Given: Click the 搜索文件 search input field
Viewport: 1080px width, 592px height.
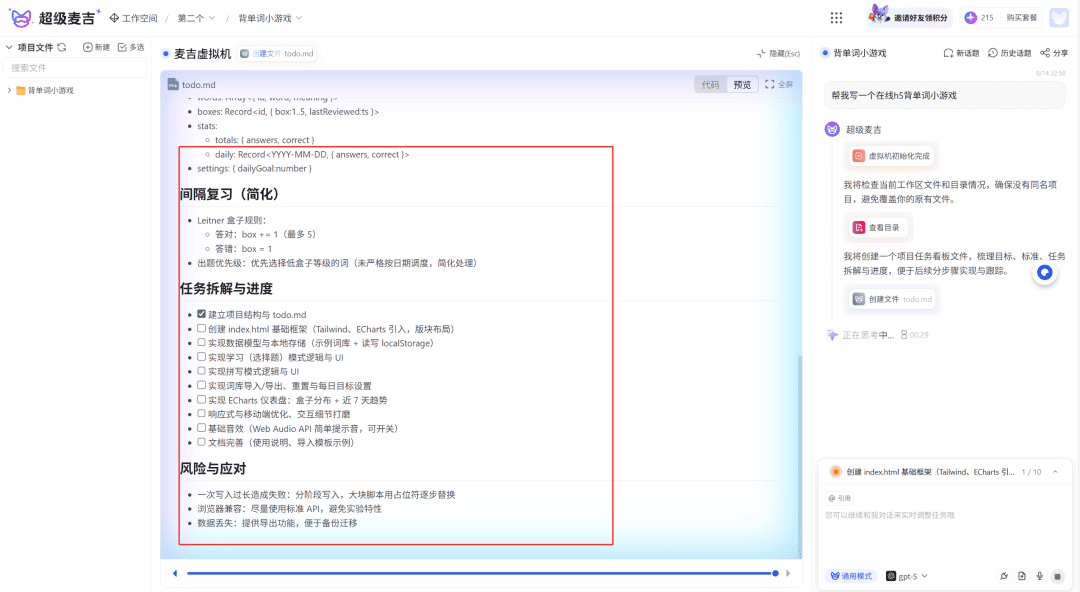Looking at the screenshot, I should coord(75,68).
